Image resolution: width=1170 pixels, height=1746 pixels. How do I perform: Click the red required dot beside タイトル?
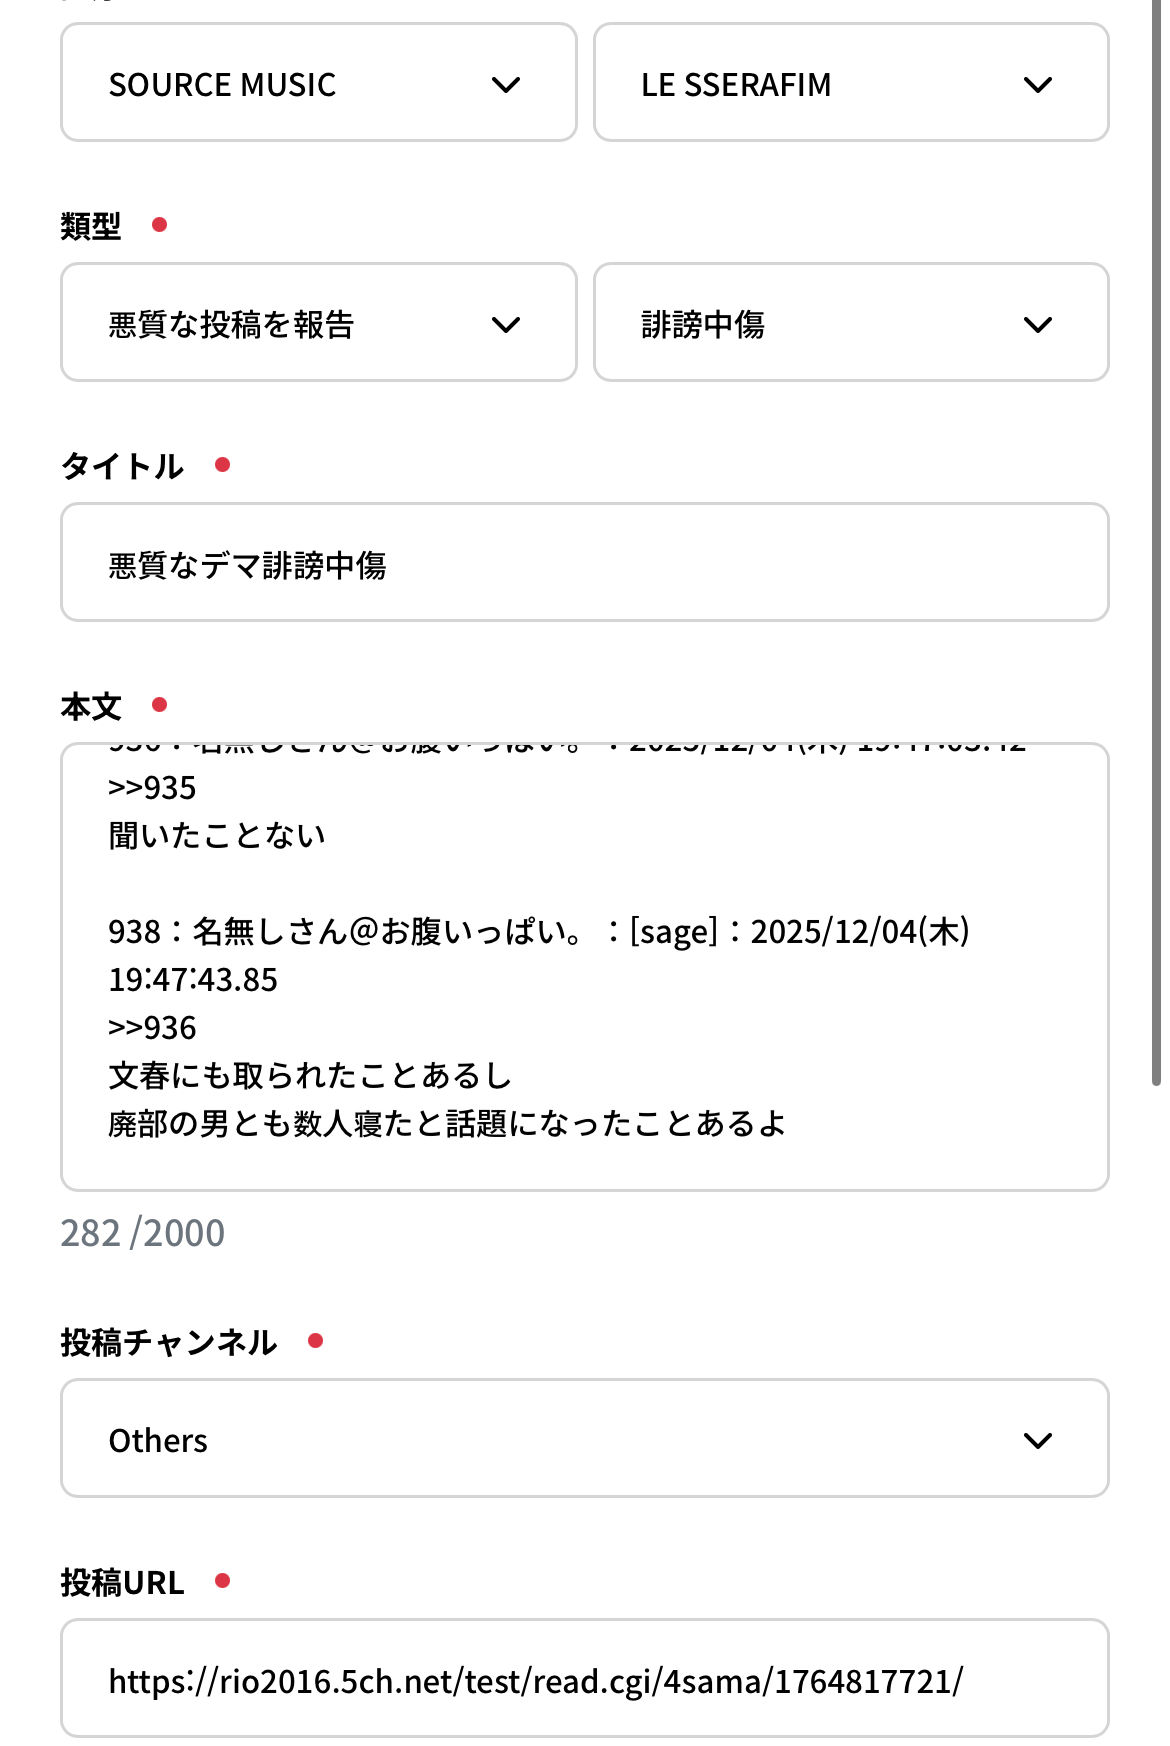tap(223, 465)
